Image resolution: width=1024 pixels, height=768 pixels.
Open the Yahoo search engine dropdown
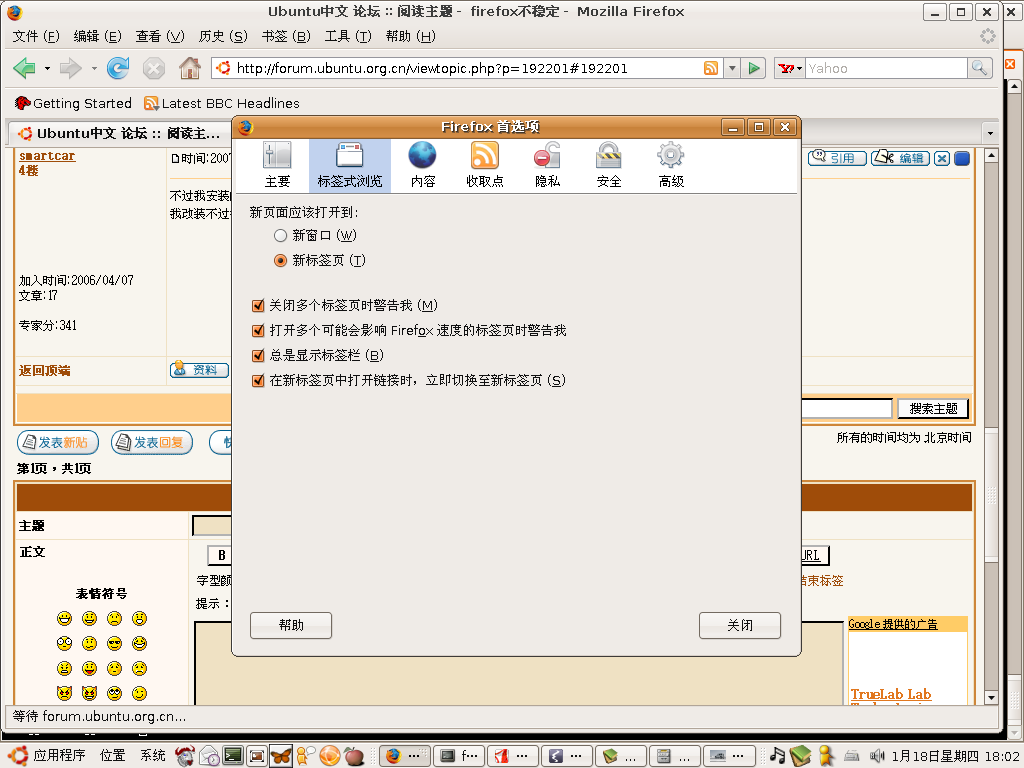click(790, 68)
